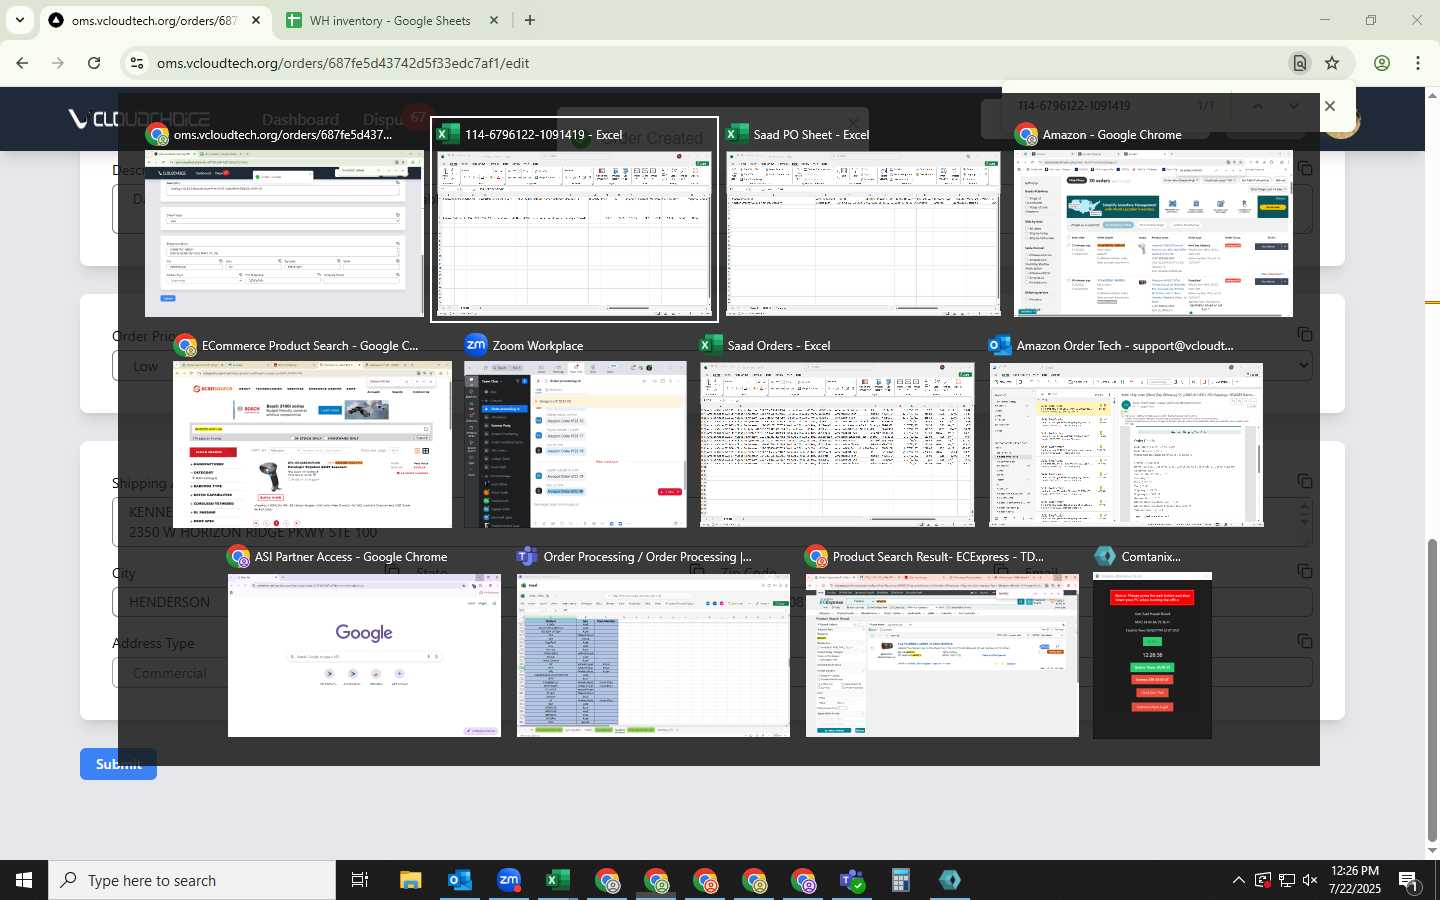Switch to the Order Processing Teams window
Viewport: 1440px width, 900px height.
click(x=653, y=644)
